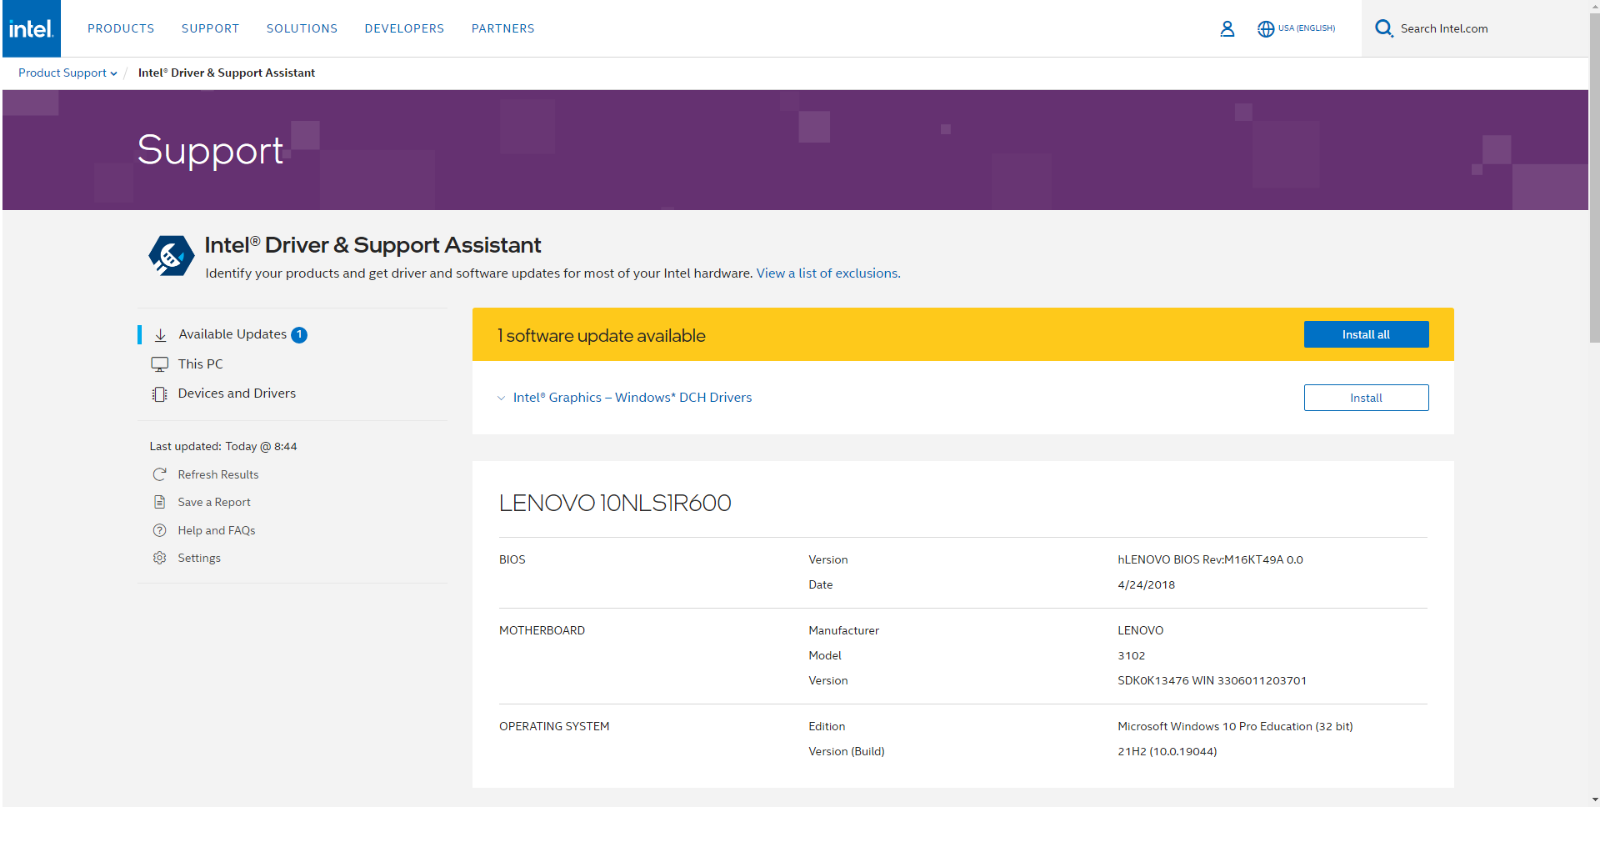Click the Windows 10 Pro Education edition text
Viewport: 1600px width, 867px height.
(1235, 727)
